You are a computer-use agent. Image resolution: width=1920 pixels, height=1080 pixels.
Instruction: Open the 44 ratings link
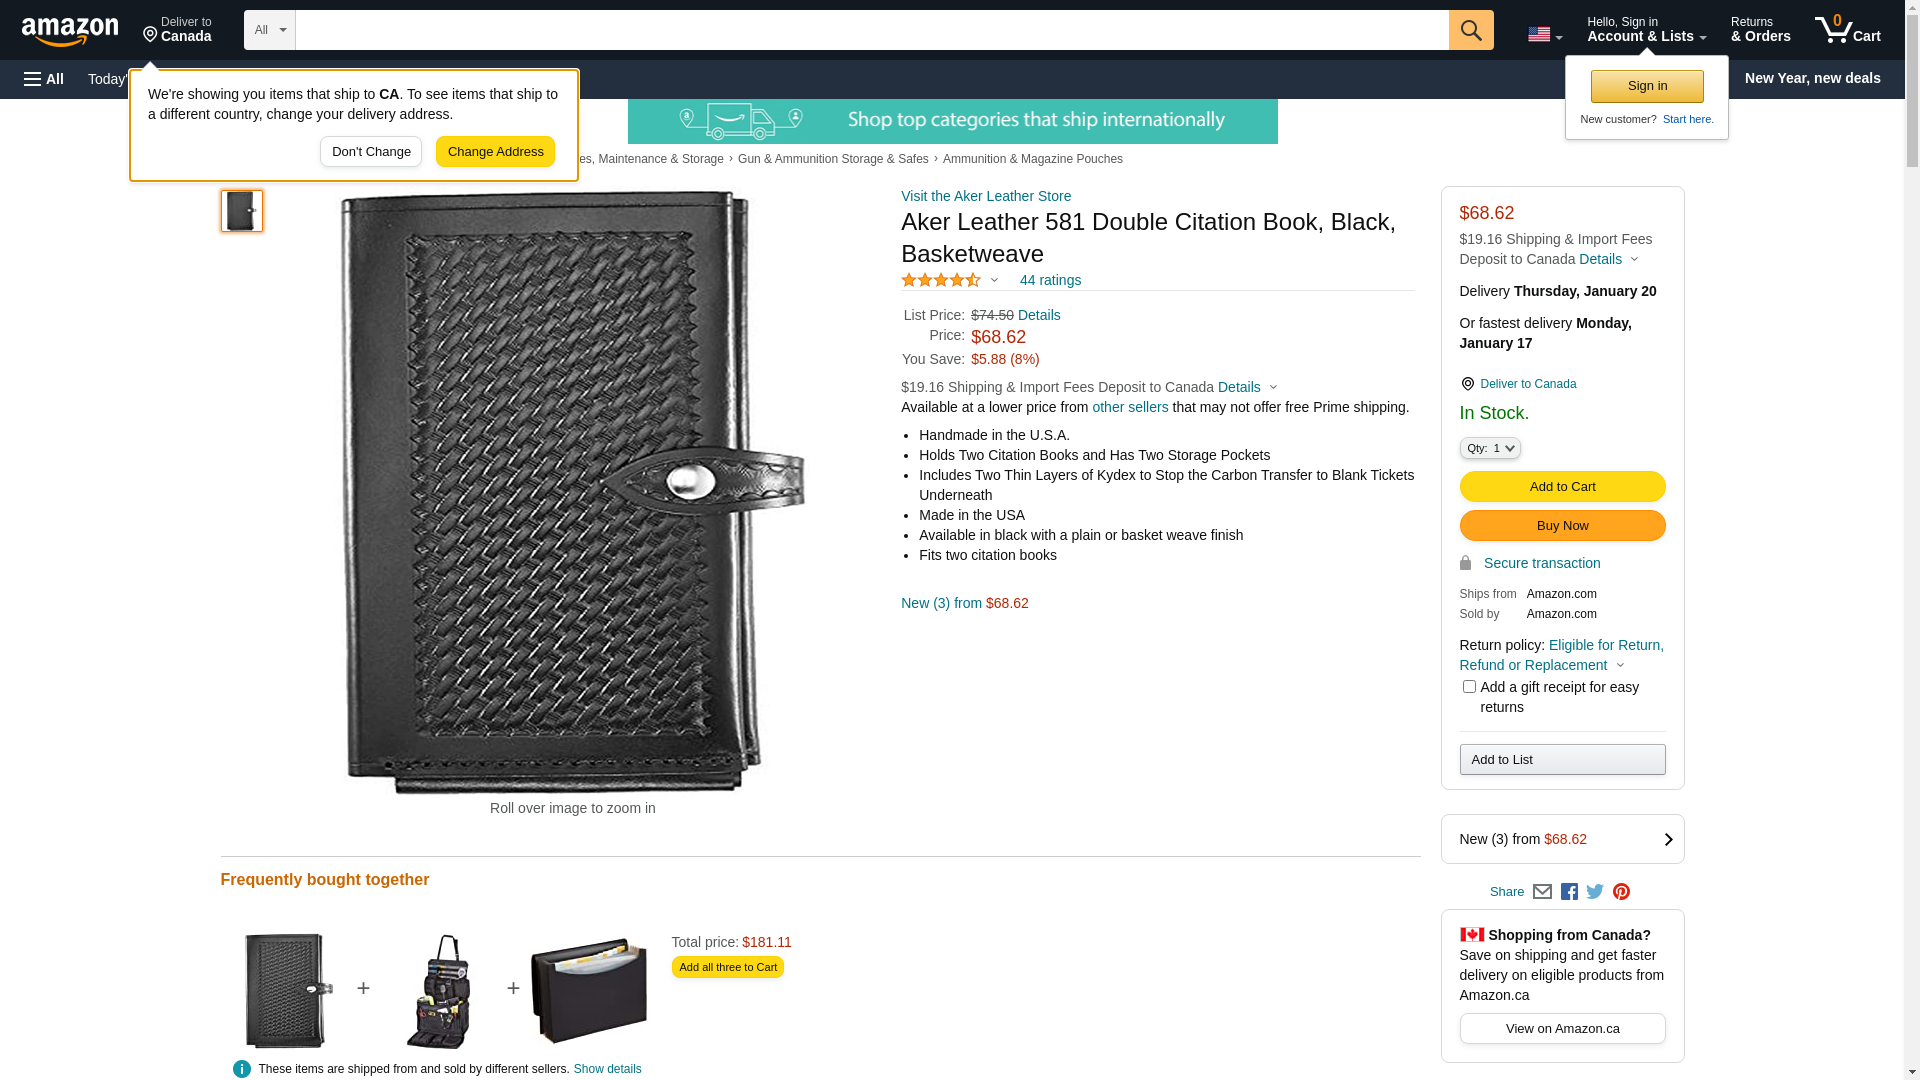click(x=1050, y=280)
